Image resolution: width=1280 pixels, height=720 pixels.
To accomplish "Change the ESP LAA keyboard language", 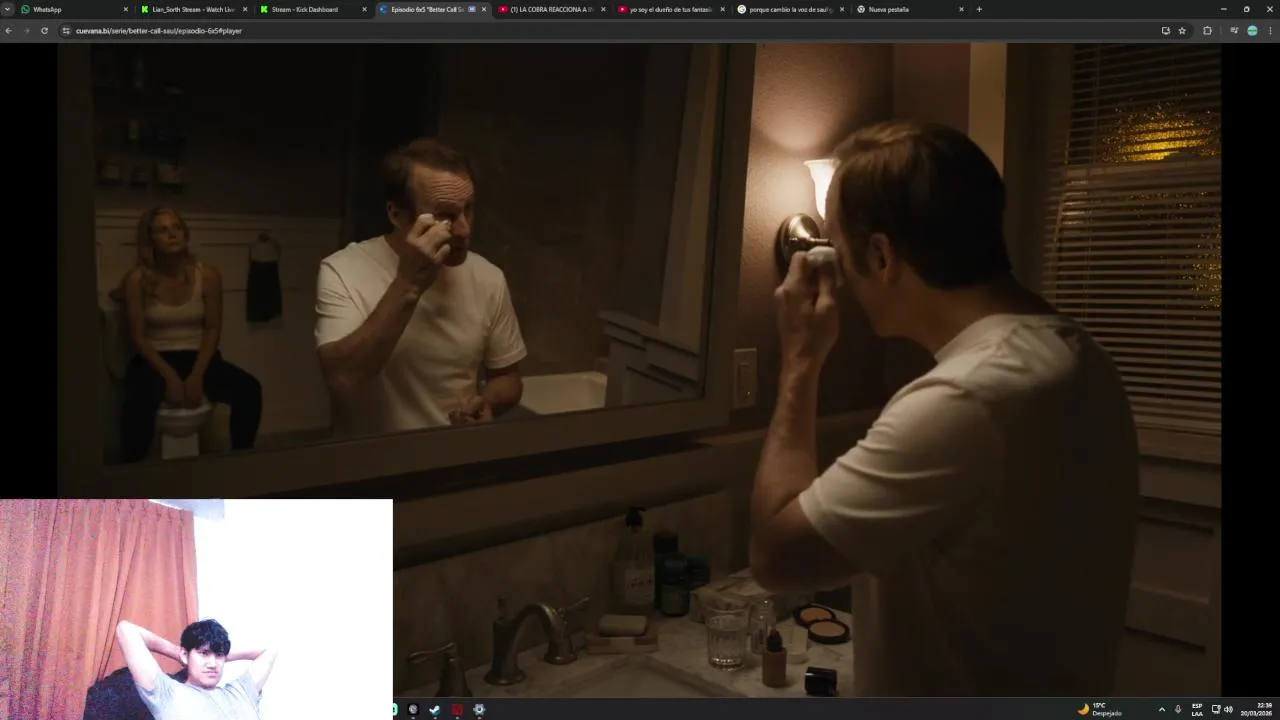I will click(1197, 709).
